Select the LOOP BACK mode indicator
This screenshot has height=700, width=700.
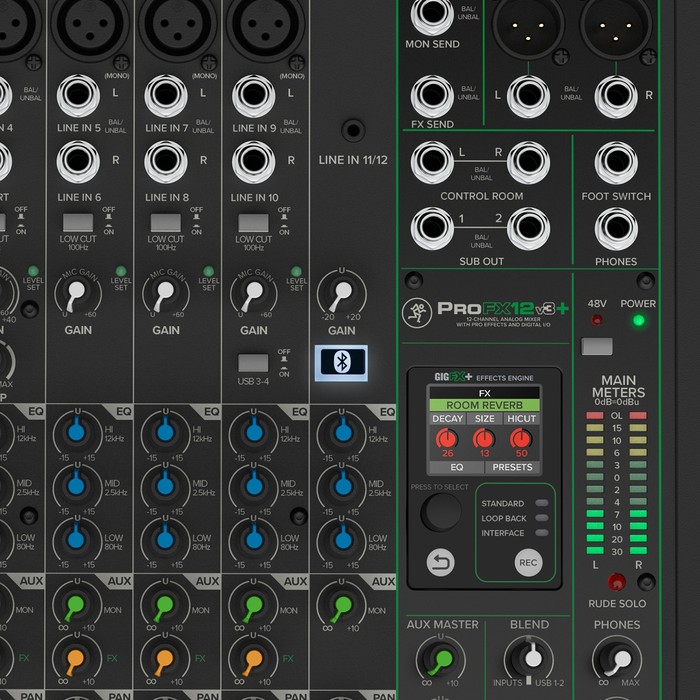(542, 518)
